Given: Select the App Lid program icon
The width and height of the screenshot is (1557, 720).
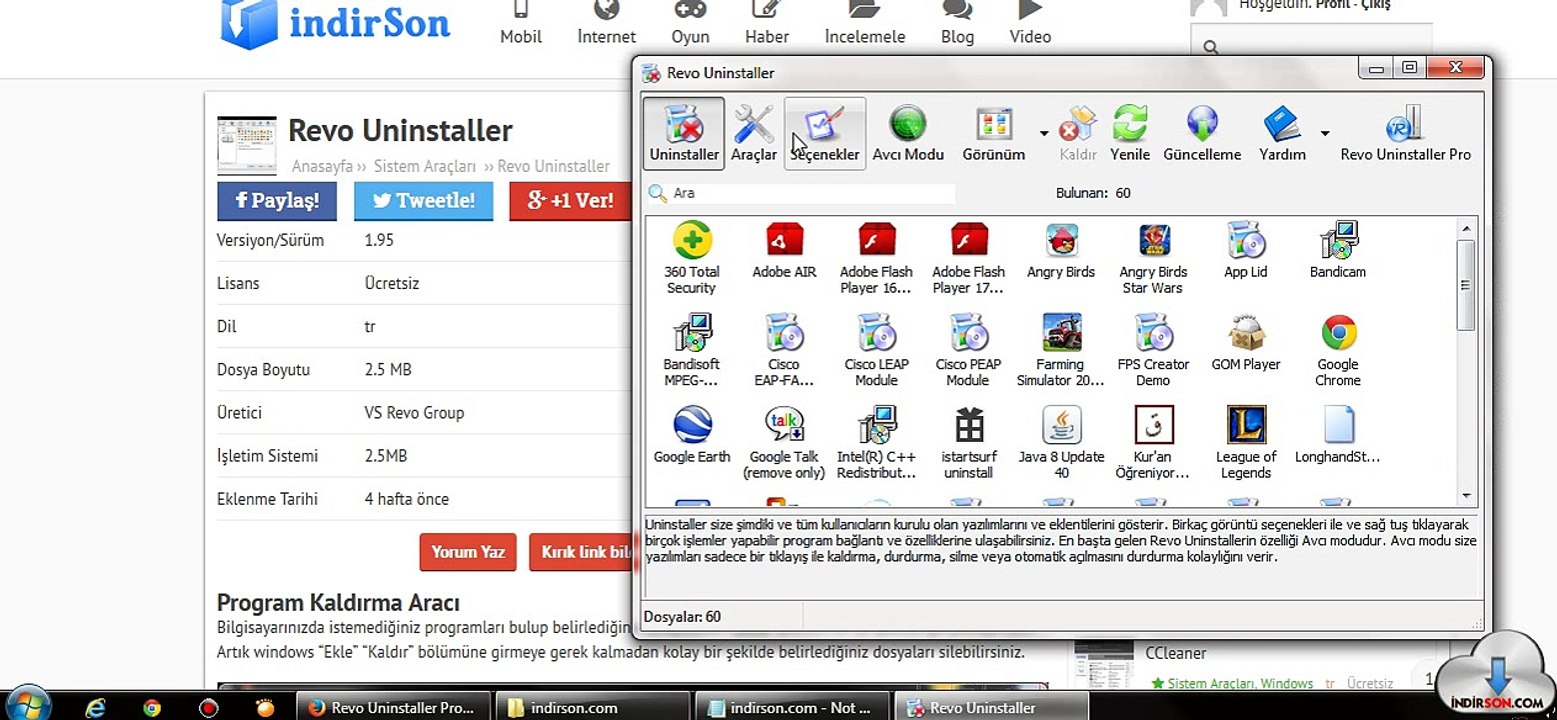Looking at the screenshot, I should point(1246,250).
